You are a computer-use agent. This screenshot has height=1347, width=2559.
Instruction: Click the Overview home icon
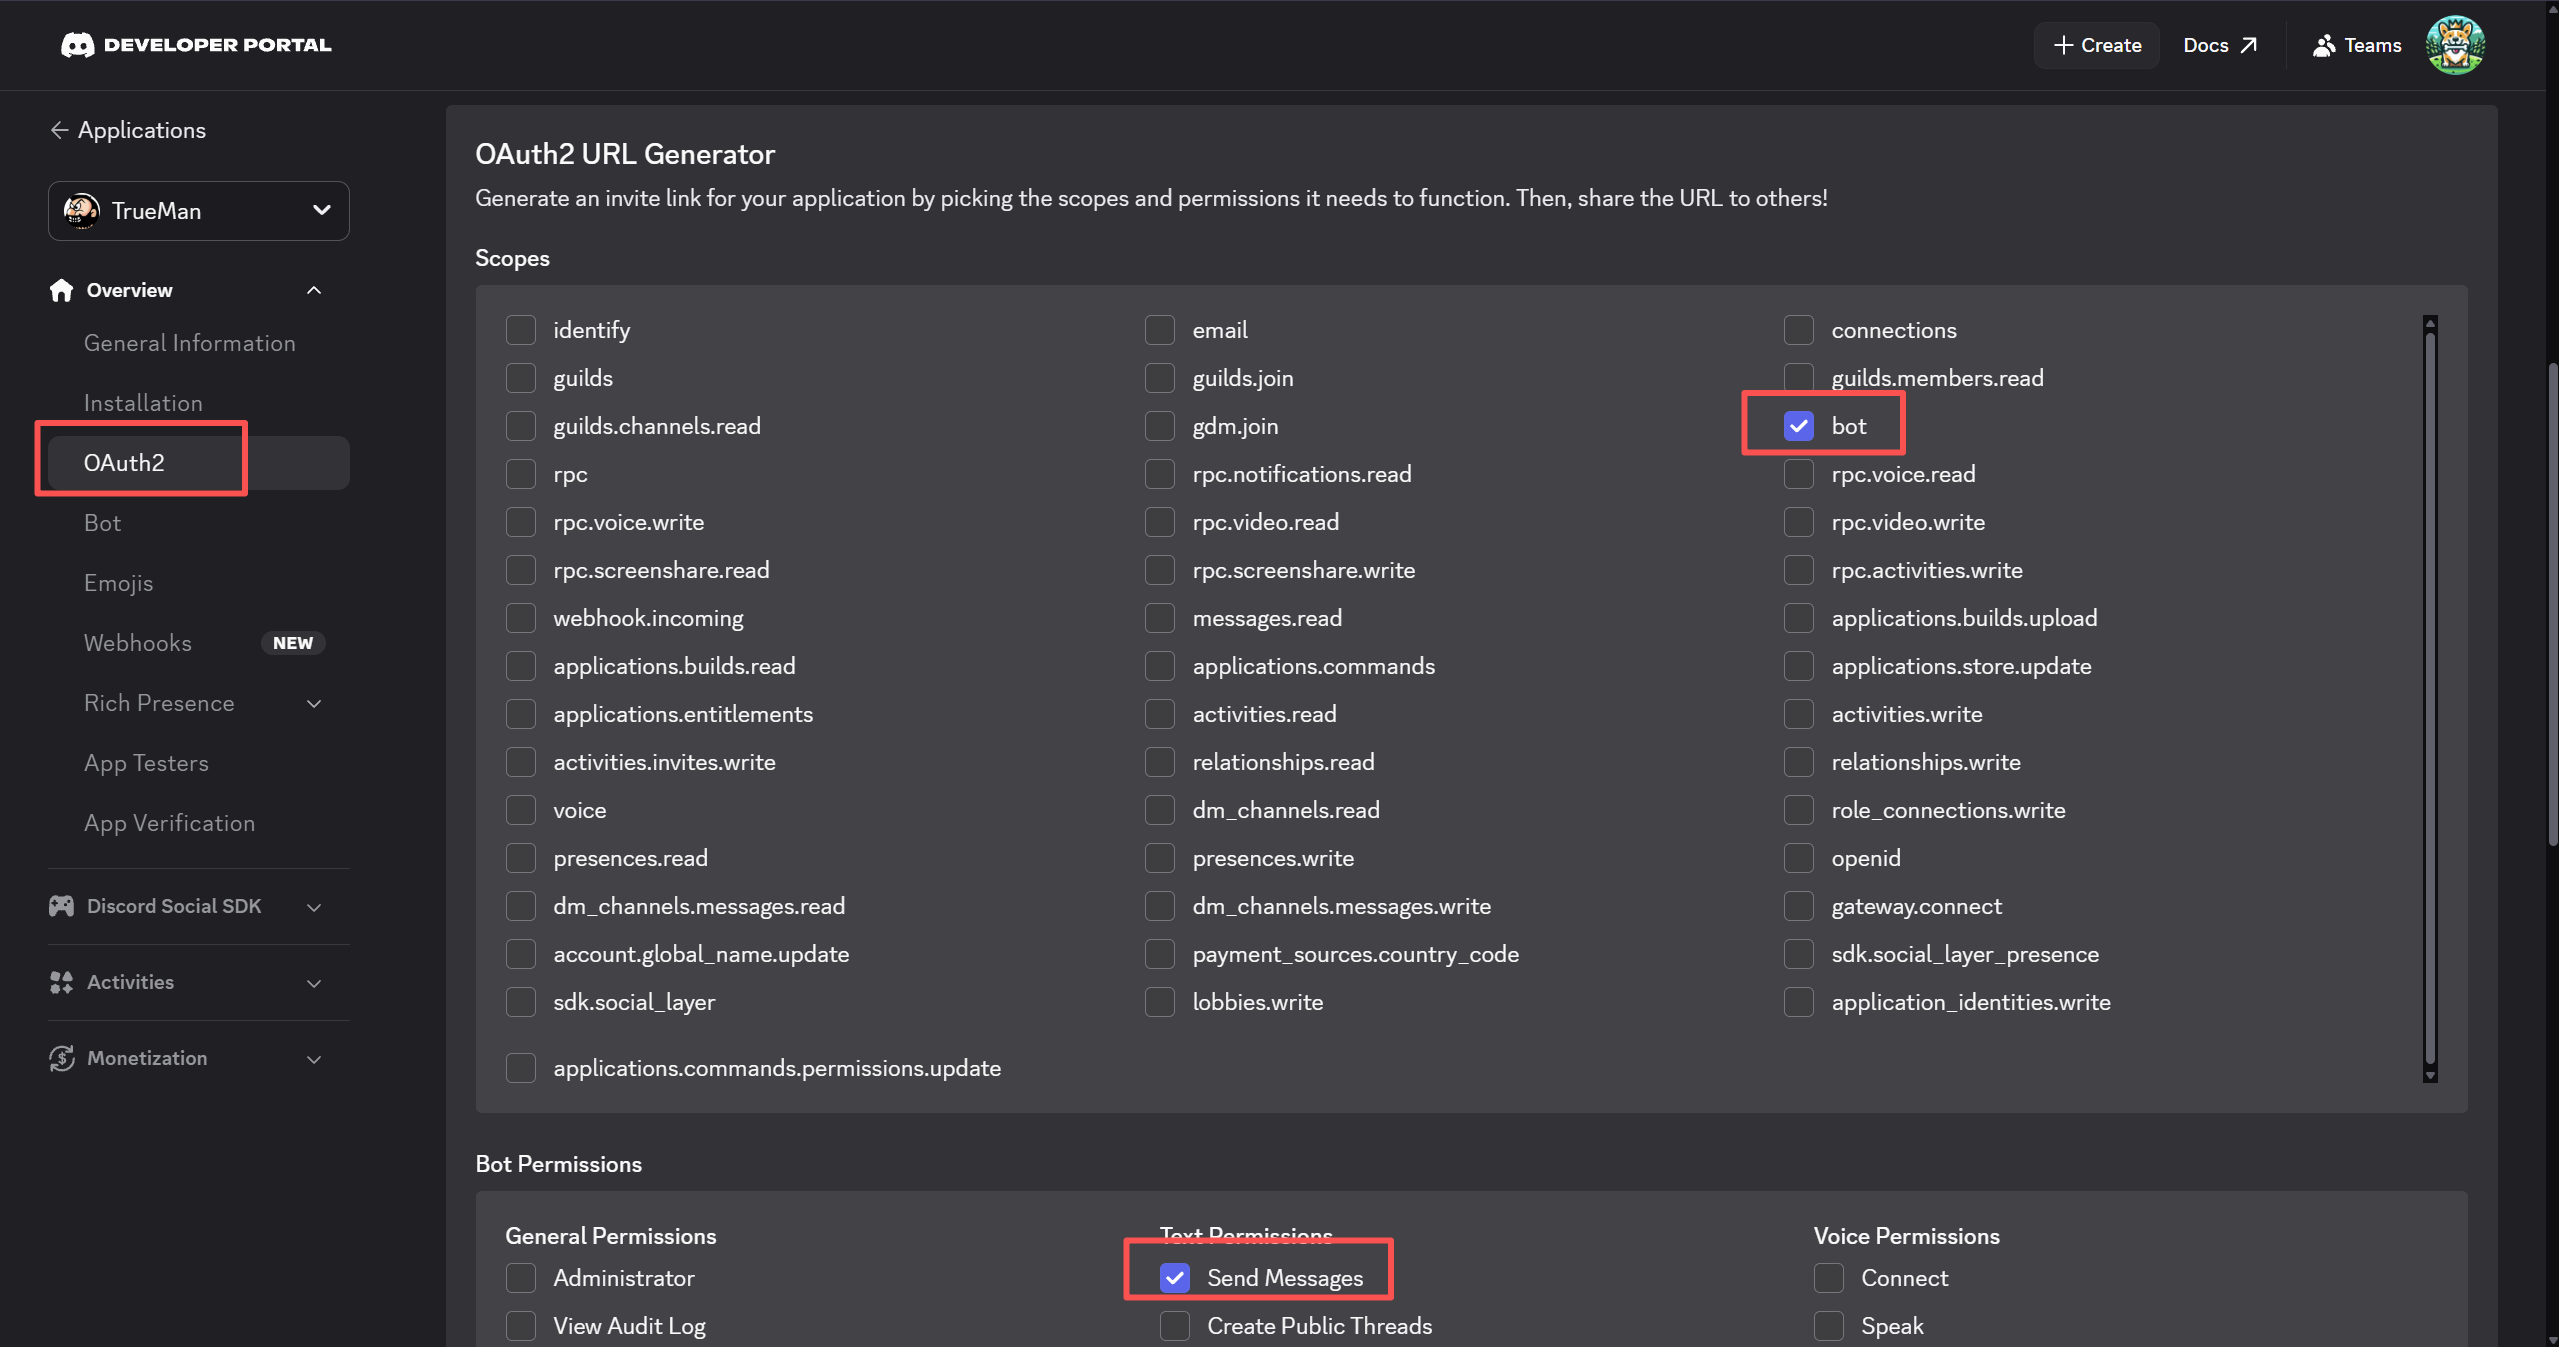61,290
